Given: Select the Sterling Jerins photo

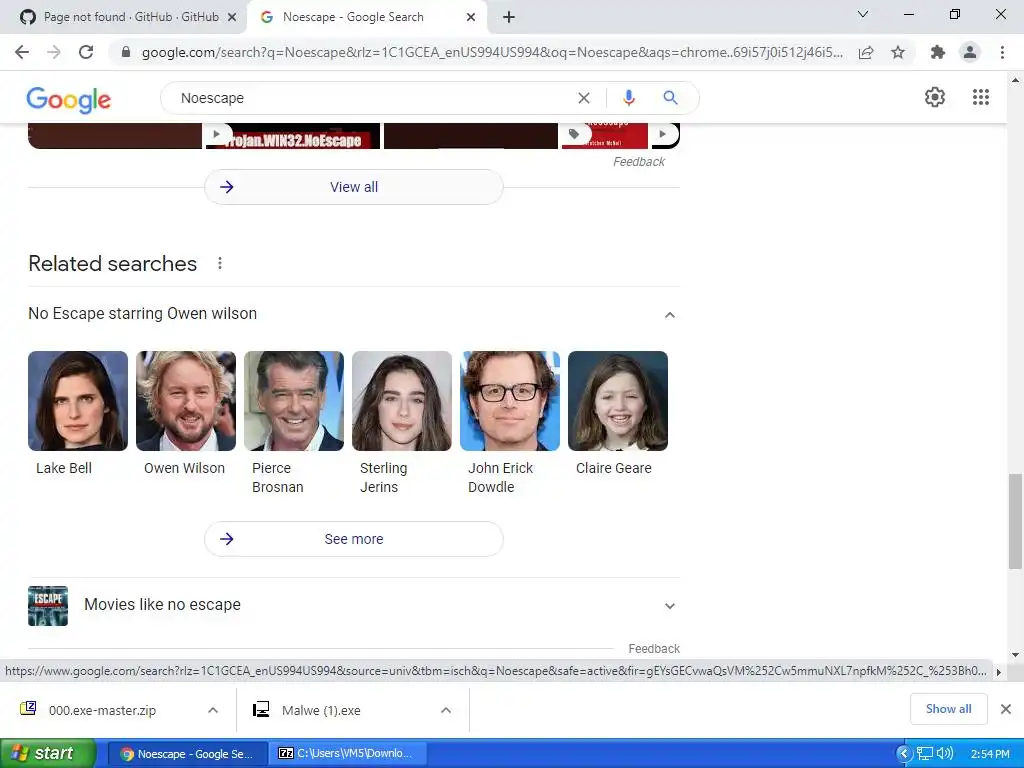Looking at the screenshot, I should point(402,401).
